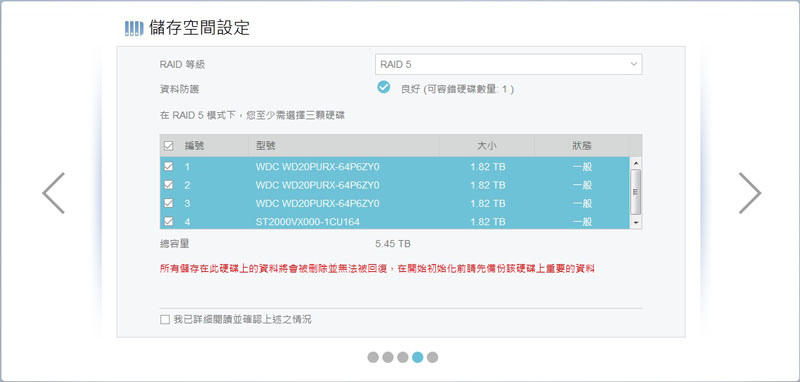Click disk 2 size 1.82 TB
Screen dimensions: 800x382
click(488, 185)
